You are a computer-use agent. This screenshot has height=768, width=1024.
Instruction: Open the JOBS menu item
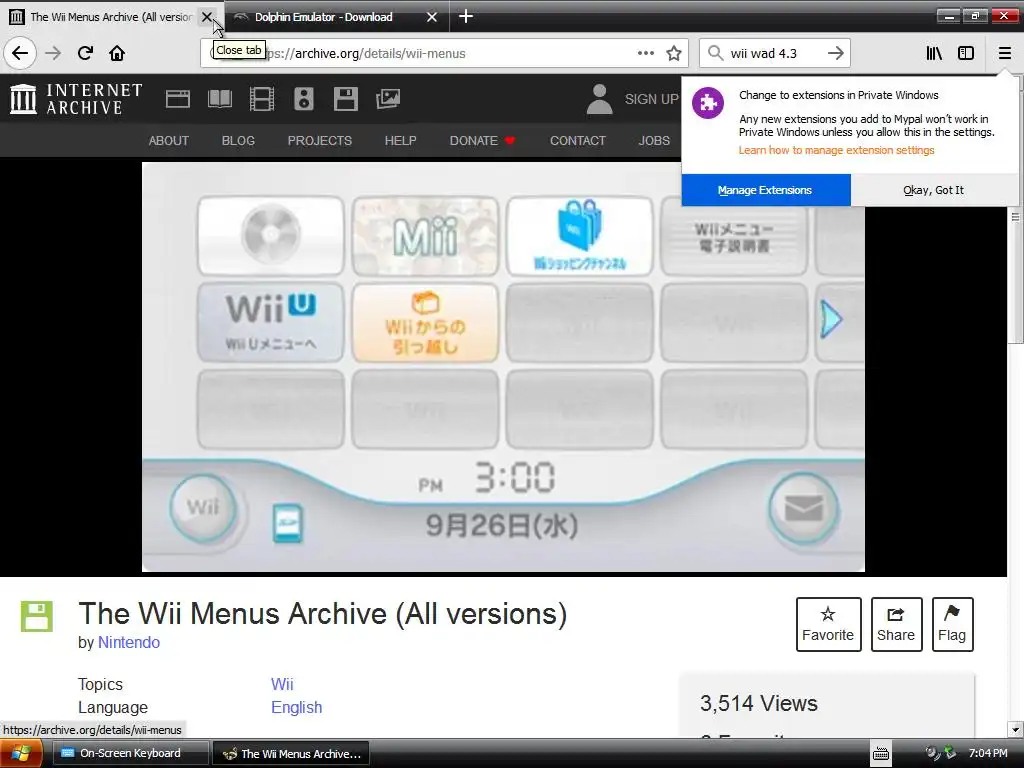coord(654,140)
